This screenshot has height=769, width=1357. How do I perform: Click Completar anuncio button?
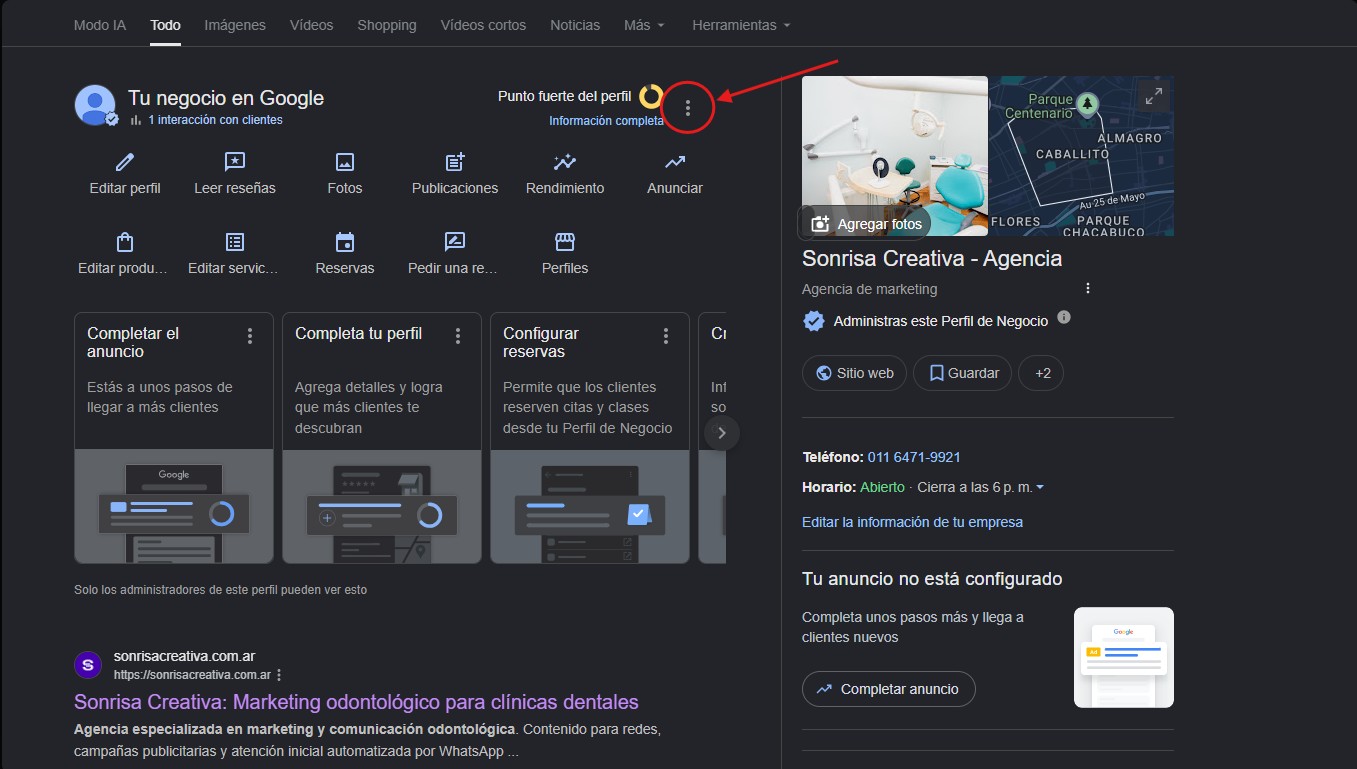click(x=888, y=689)
